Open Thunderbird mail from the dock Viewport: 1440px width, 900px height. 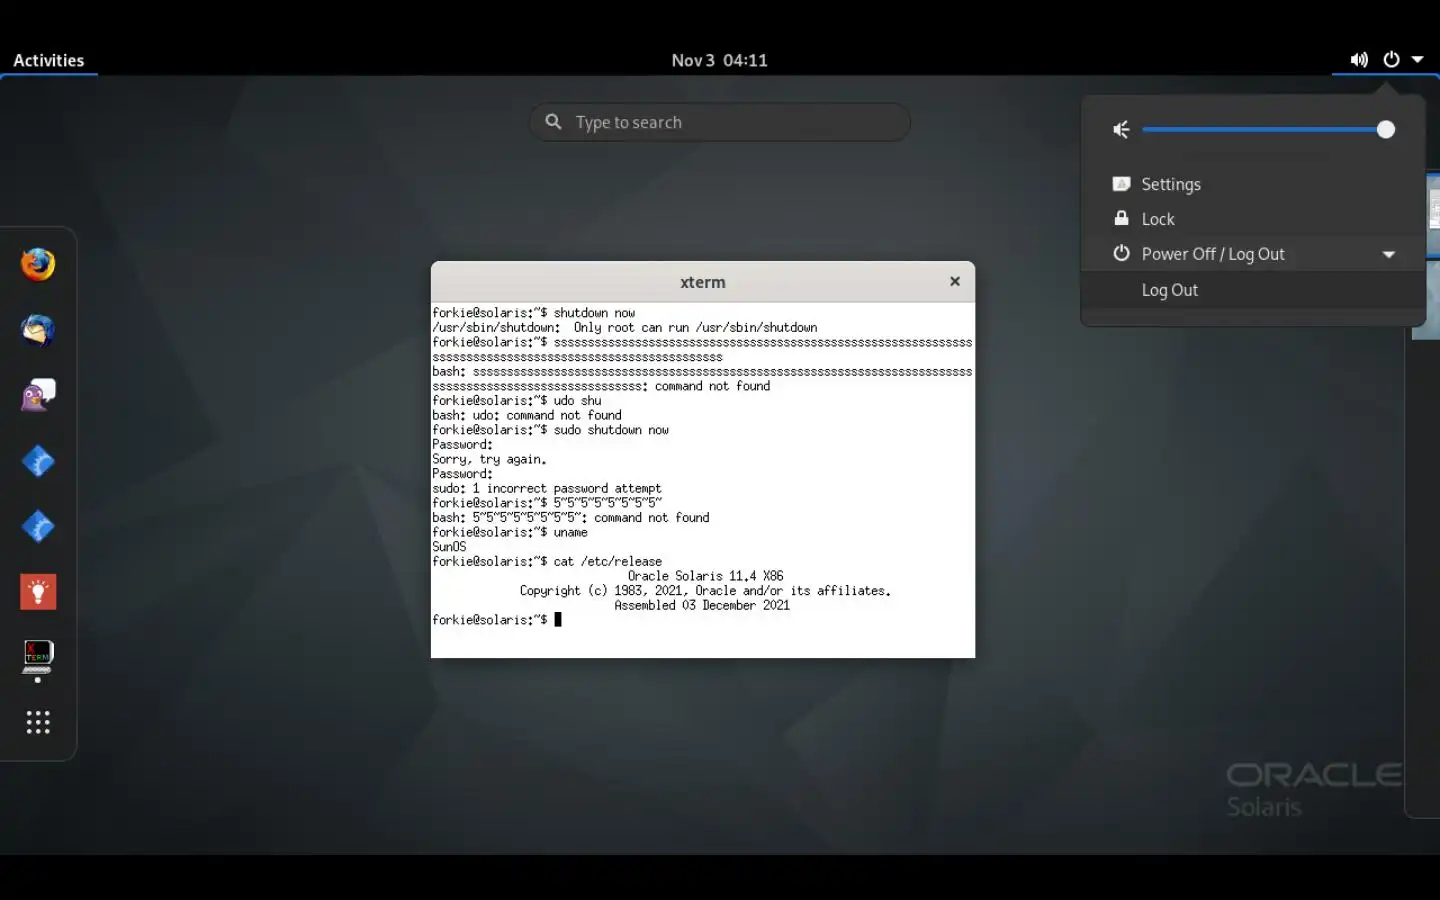pos(38,330)
